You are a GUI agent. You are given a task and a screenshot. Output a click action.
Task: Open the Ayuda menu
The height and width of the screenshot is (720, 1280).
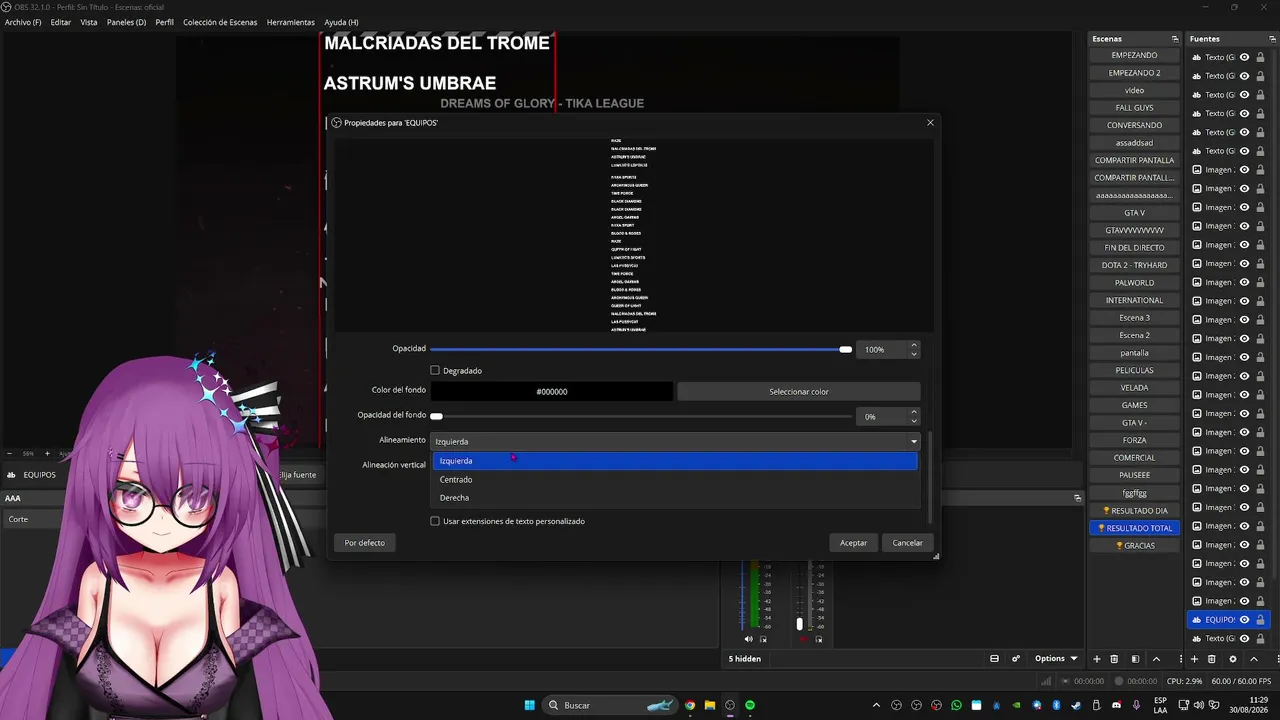tap(341, 22)
